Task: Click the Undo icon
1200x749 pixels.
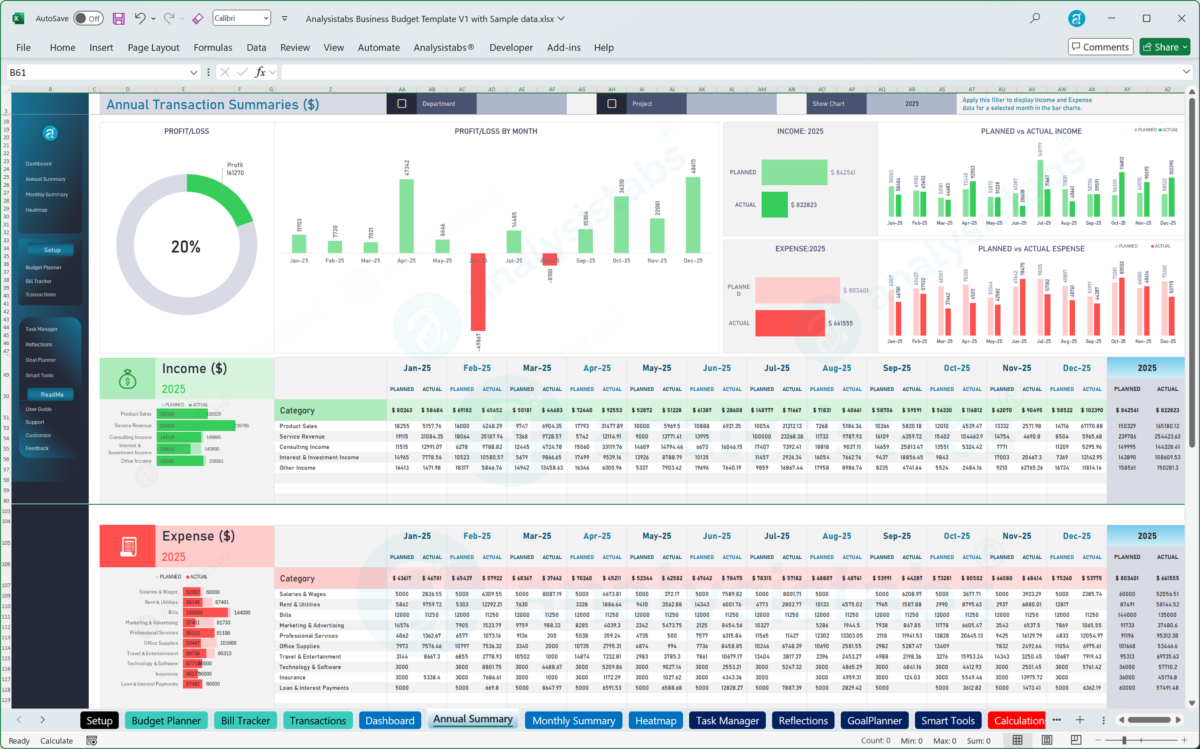Action: click(140, 18)
